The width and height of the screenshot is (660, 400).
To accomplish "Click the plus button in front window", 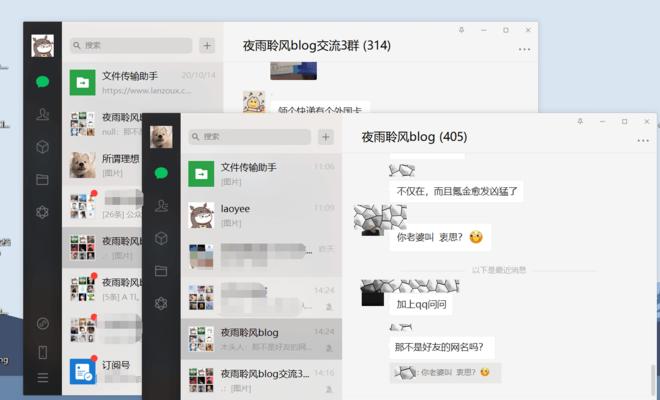I will pos(326,137).
